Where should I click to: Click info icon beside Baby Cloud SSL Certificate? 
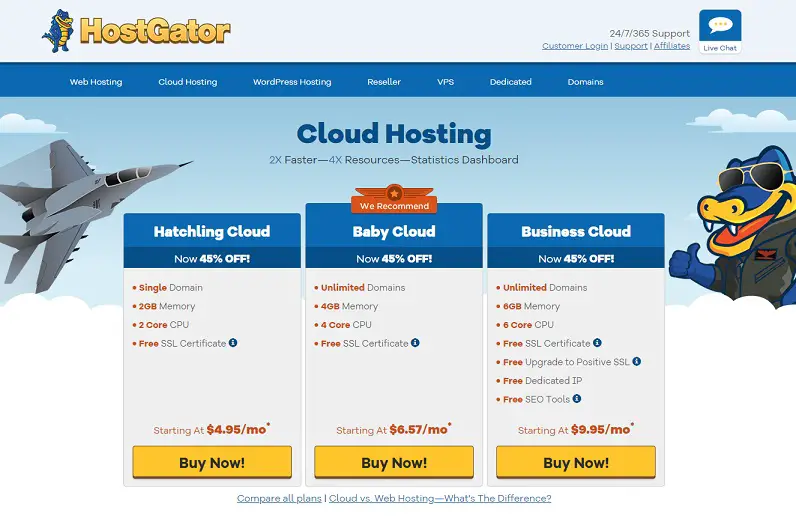tap(415, 343)
